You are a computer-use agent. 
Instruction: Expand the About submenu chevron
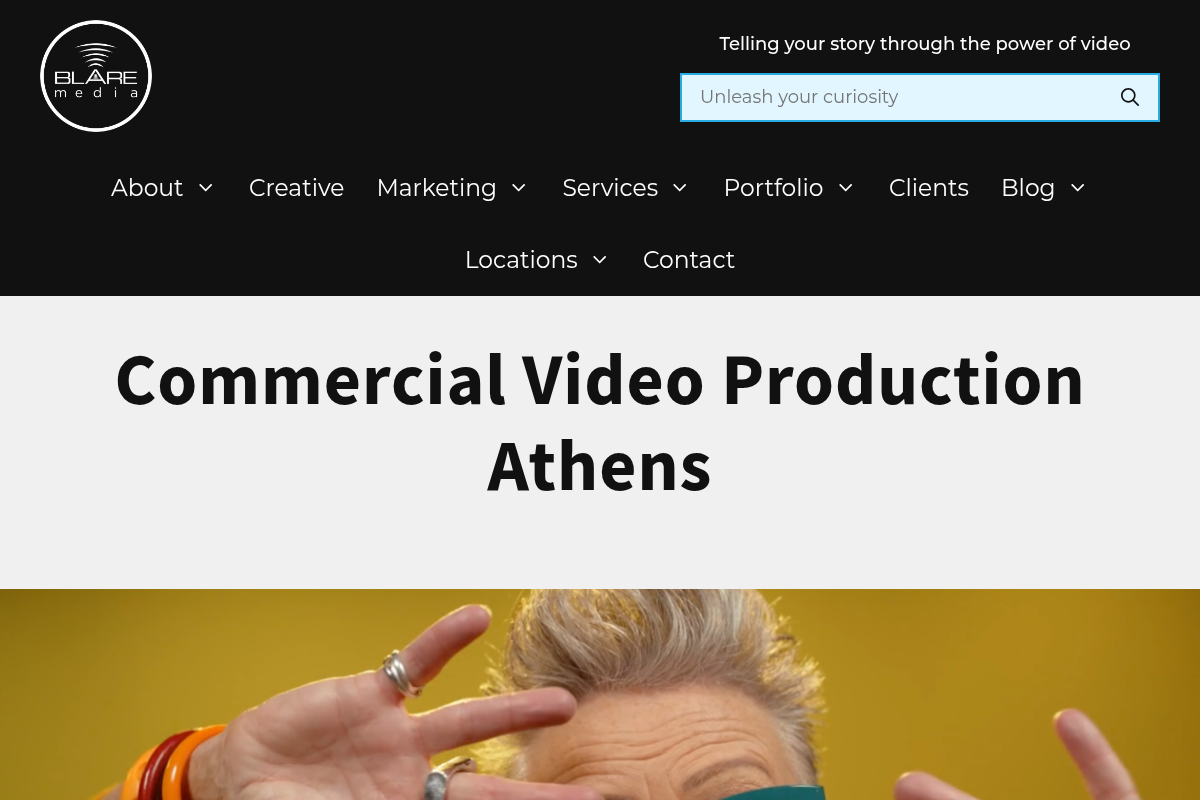[x=206, y=188]
